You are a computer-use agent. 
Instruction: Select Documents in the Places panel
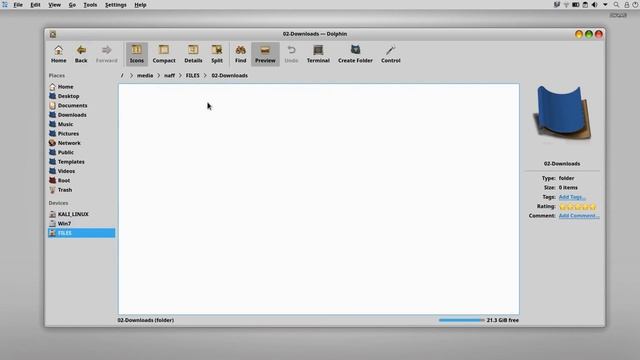pyautogui.click(x=81, y=105)
